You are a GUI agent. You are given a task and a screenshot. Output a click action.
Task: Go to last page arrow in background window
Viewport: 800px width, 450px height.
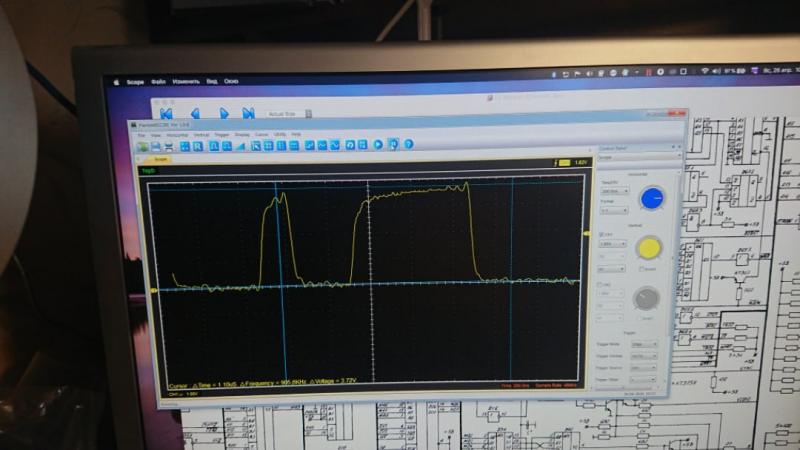point(248,114)
